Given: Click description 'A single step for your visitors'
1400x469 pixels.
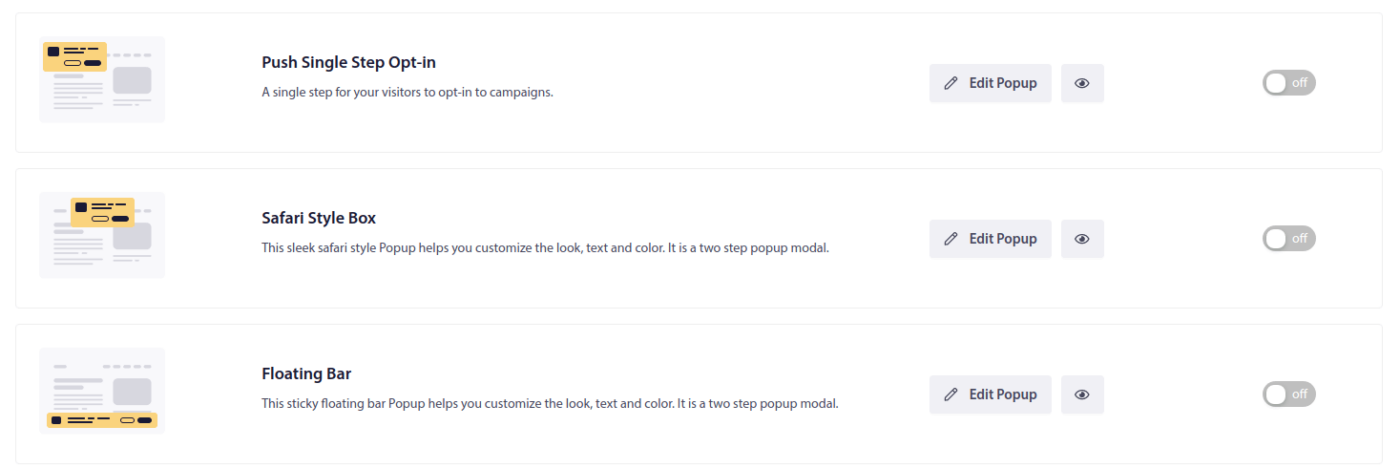Looking at the screenshot, I should 408,92.
